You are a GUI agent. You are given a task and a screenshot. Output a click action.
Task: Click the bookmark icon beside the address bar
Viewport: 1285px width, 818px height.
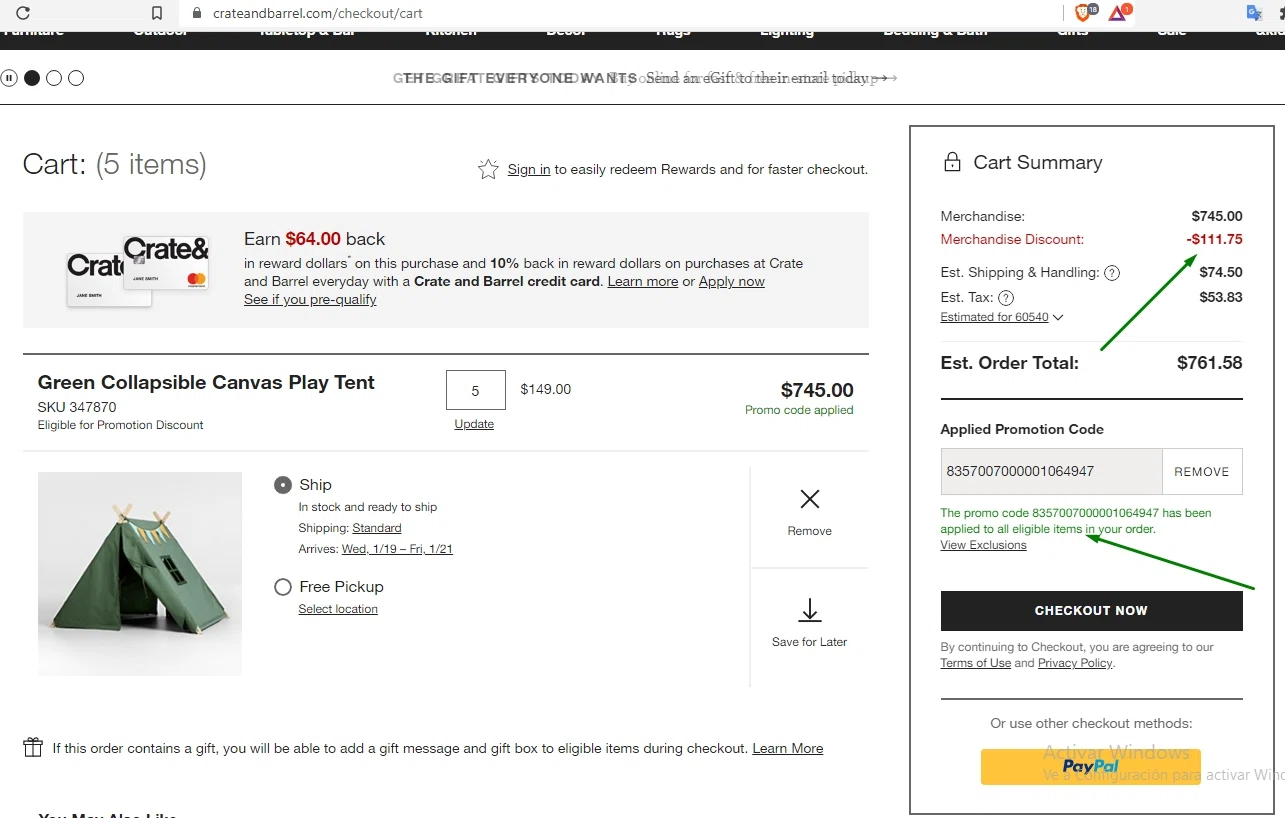156,14
